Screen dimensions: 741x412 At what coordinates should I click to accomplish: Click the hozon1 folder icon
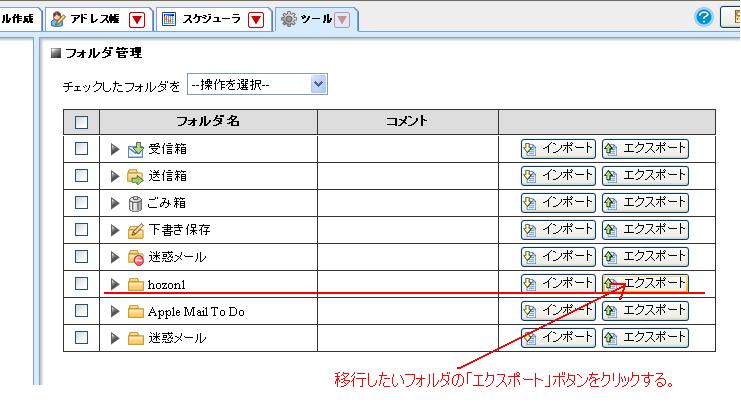click(136, 284)
